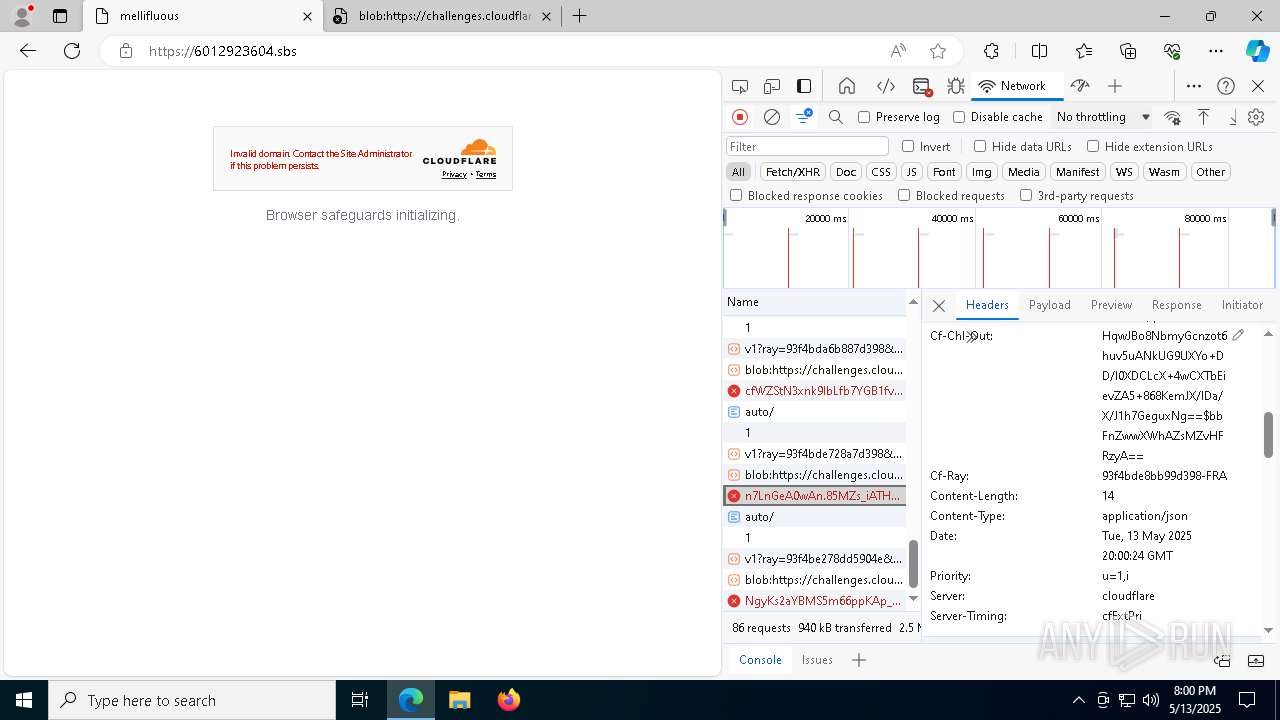The width and height of the screenshot is (1280, 720).
Task: Filter by Img requests
Action: [982, 172]
